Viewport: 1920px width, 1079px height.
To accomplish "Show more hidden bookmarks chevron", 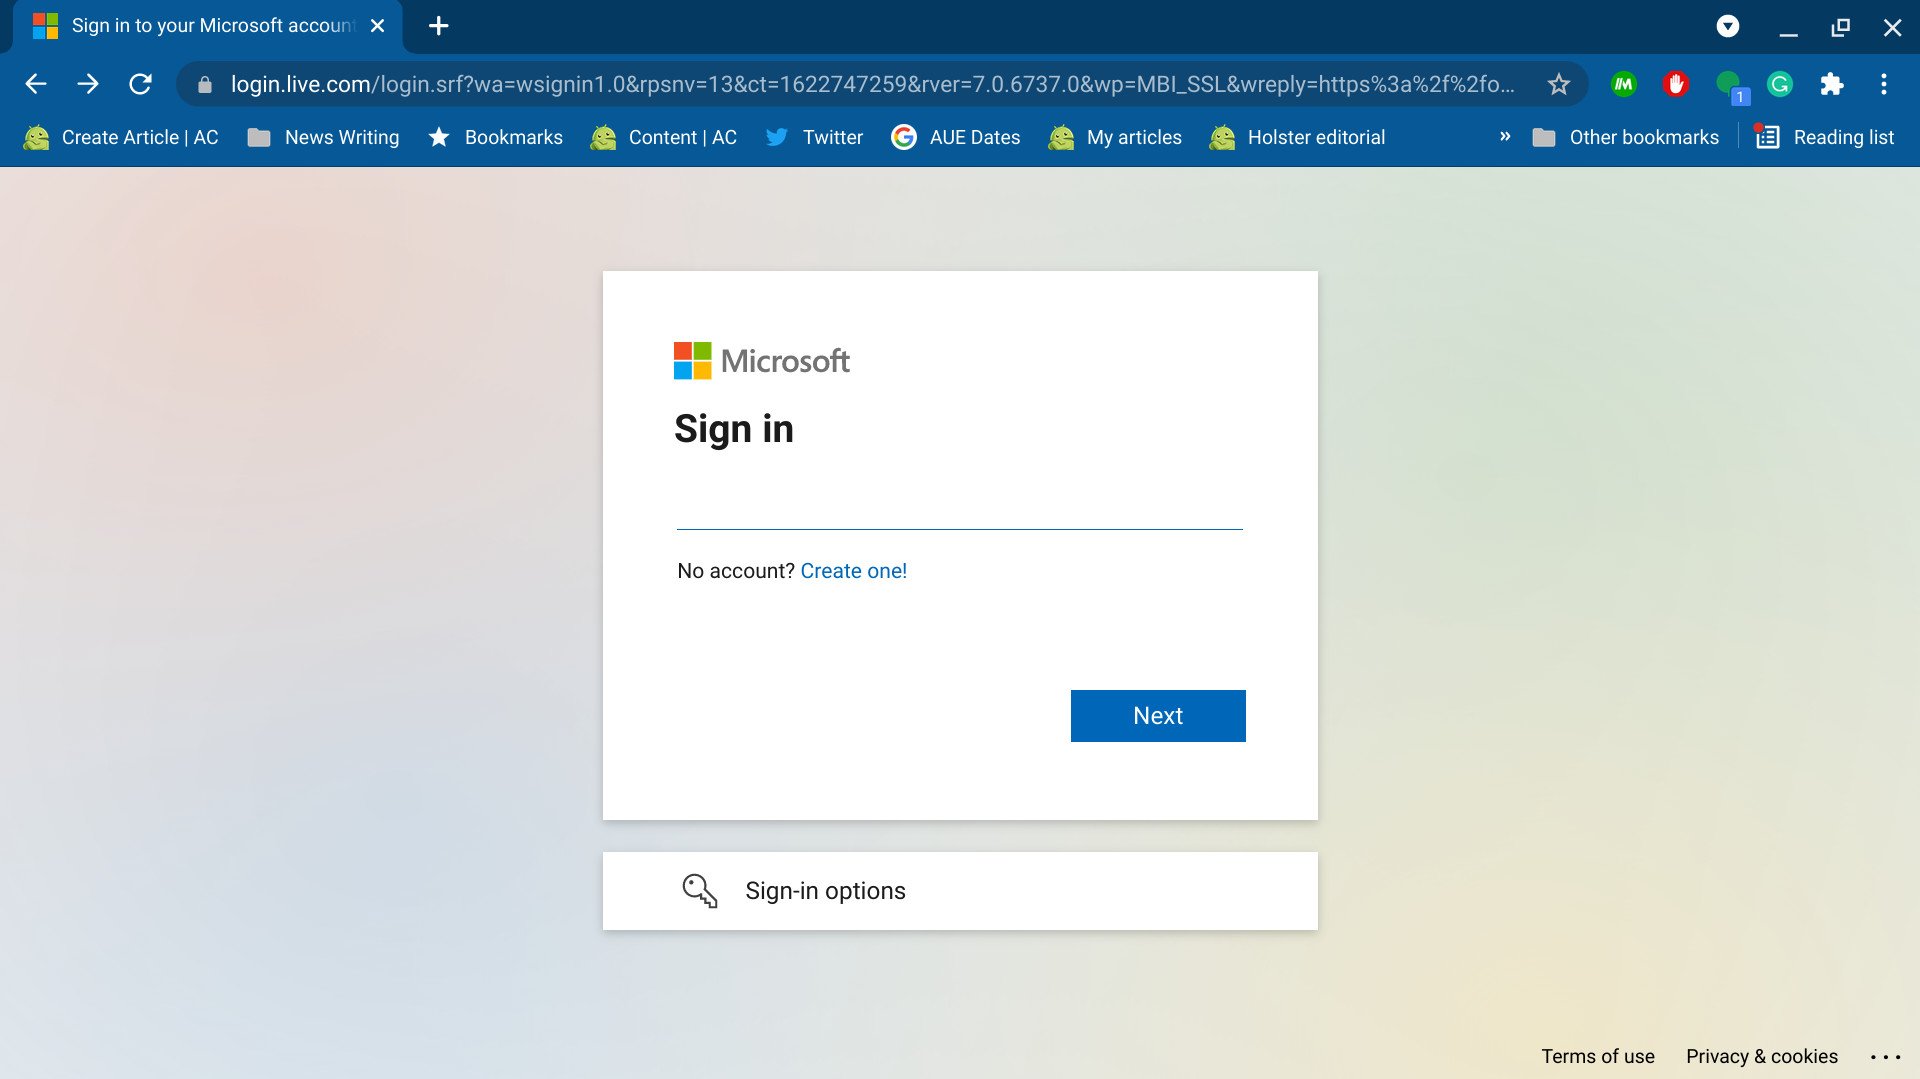I will point(1505,137).
